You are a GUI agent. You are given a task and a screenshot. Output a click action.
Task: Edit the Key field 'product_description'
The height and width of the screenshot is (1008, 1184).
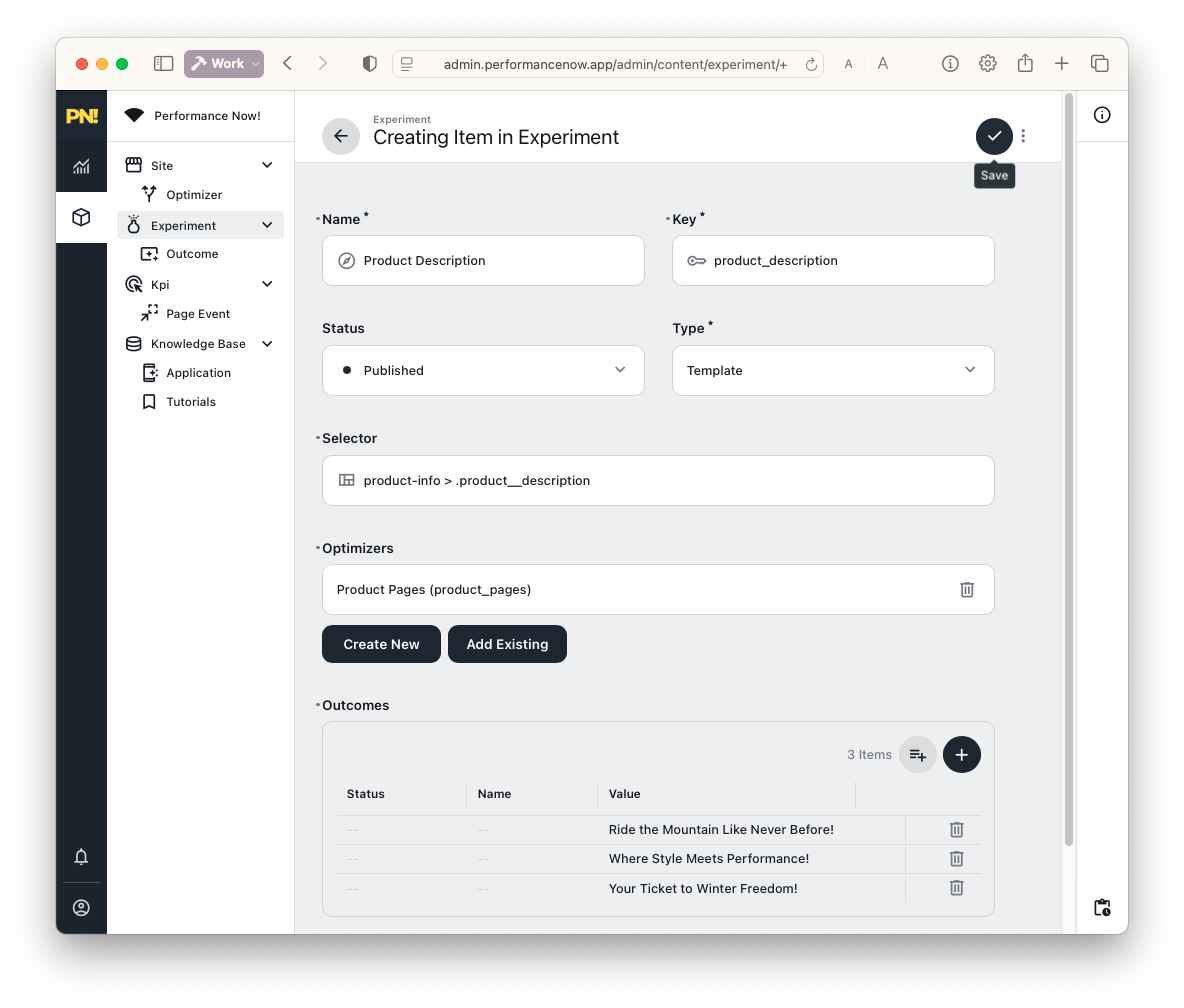pyautogui.click(x=833, y=260)
